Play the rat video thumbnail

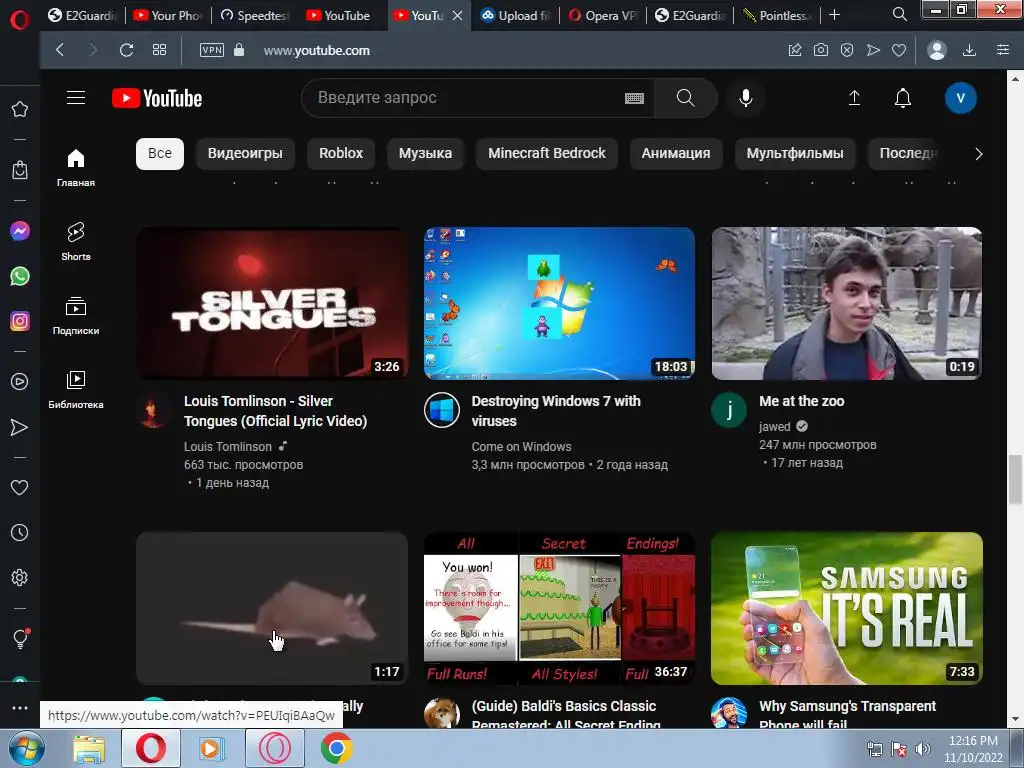pyautogui.click(x=272, y=608)
